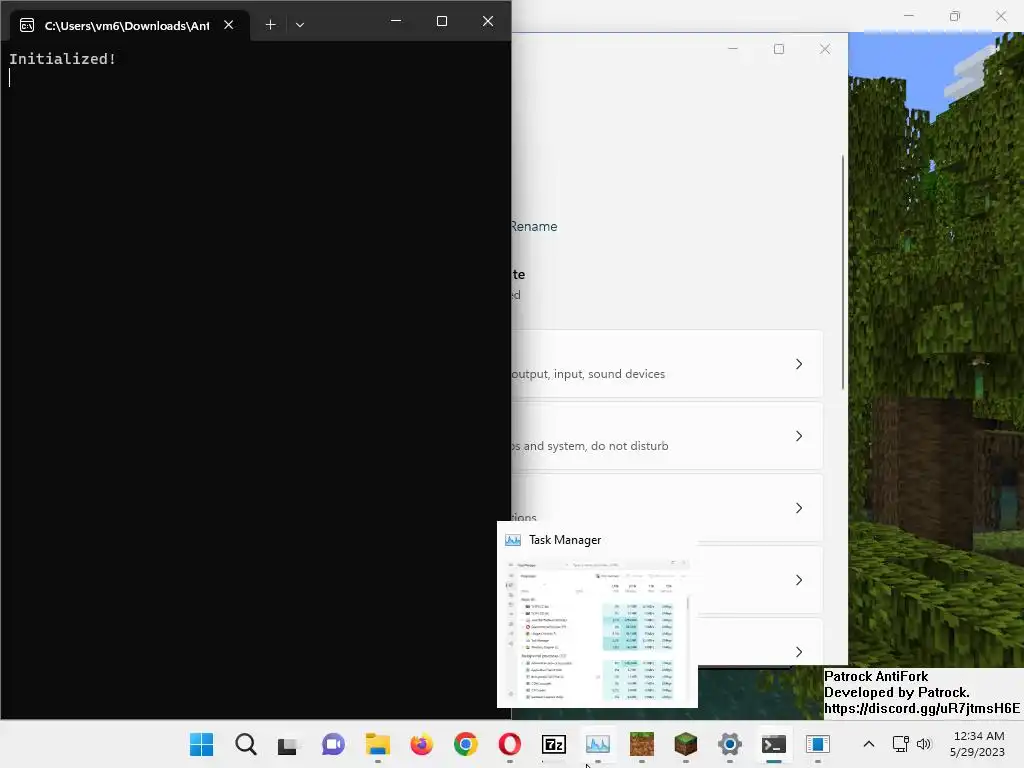Expand the do not disturb settings row

(x=666, y=436)
